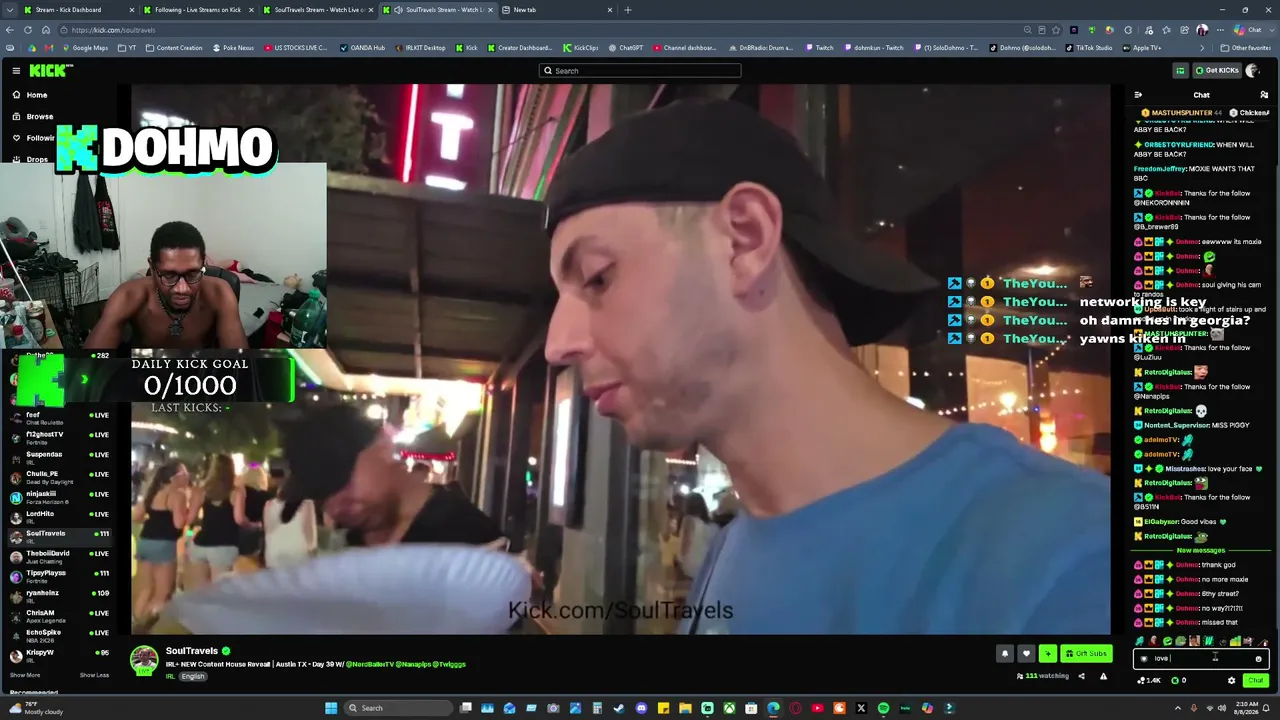The width and height of the screenshot is (1280, 720).
Task: Open Spotify from the taskbar
Action: tap(883, 708)
